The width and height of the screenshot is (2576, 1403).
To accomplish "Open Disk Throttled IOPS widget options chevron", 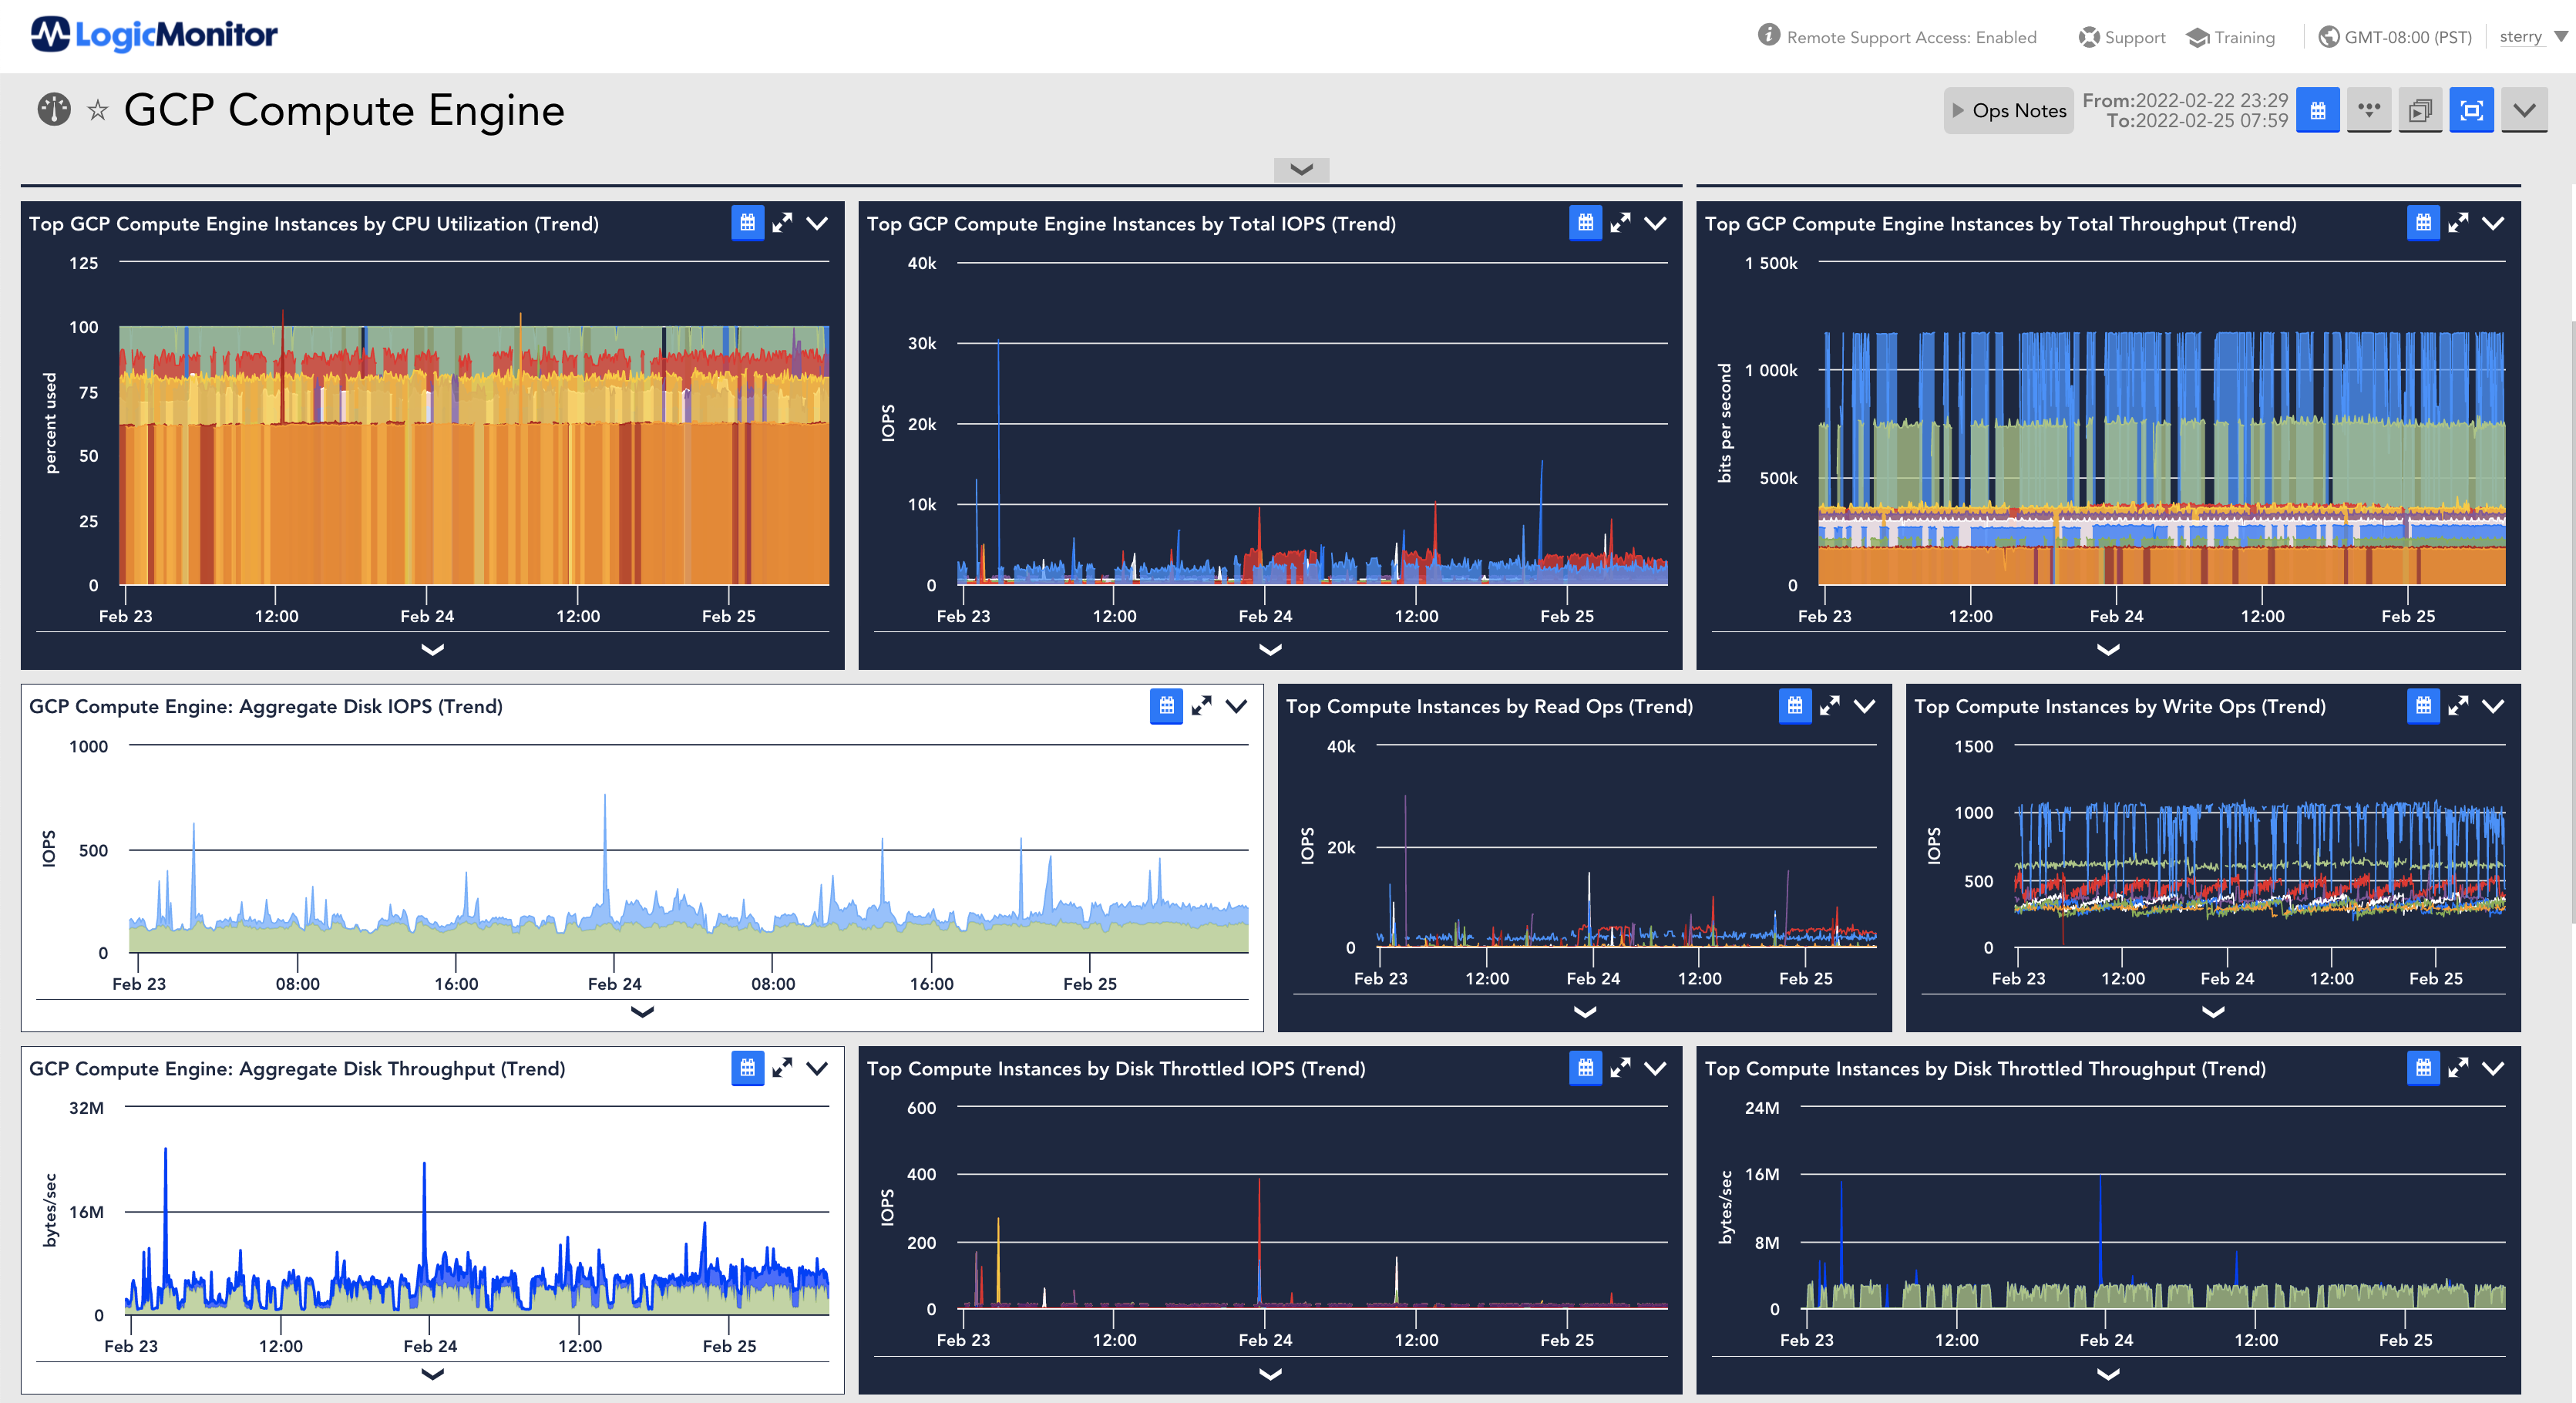I will pyautogui.click(x=1655, y=1068).
